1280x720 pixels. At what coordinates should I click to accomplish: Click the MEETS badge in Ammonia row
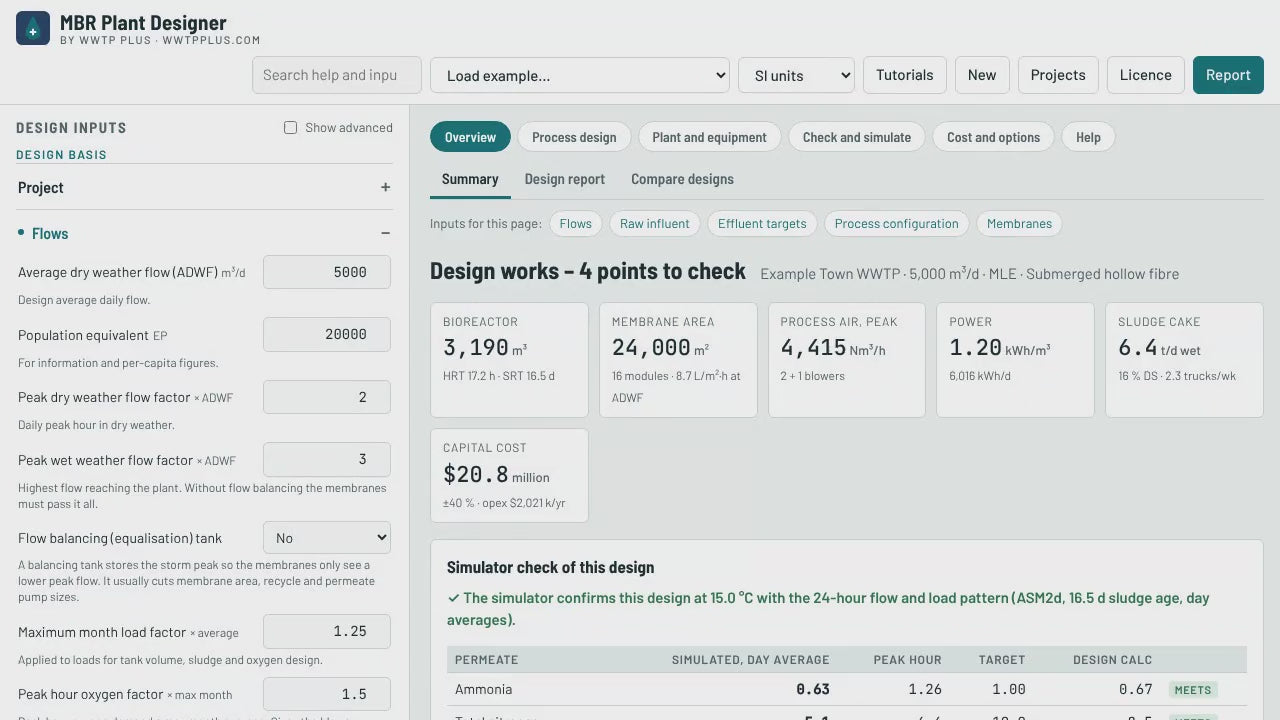click(x=1193, y=690)
